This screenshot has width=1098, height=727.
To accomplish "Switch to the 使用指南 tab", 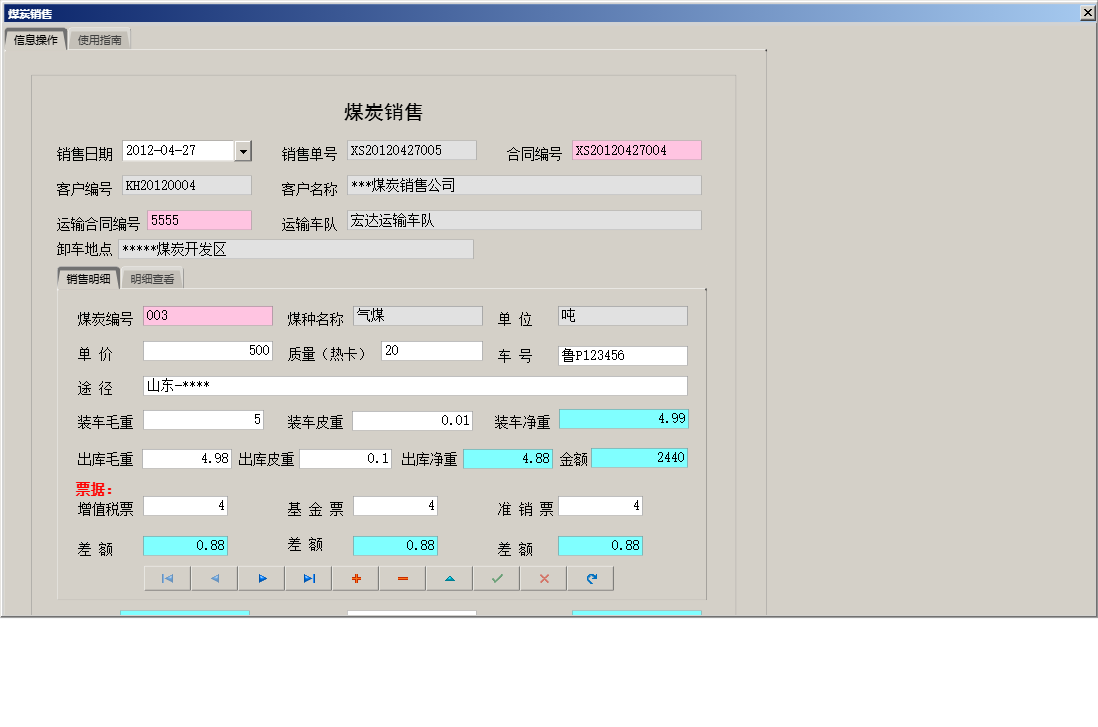I will [99, 39].
